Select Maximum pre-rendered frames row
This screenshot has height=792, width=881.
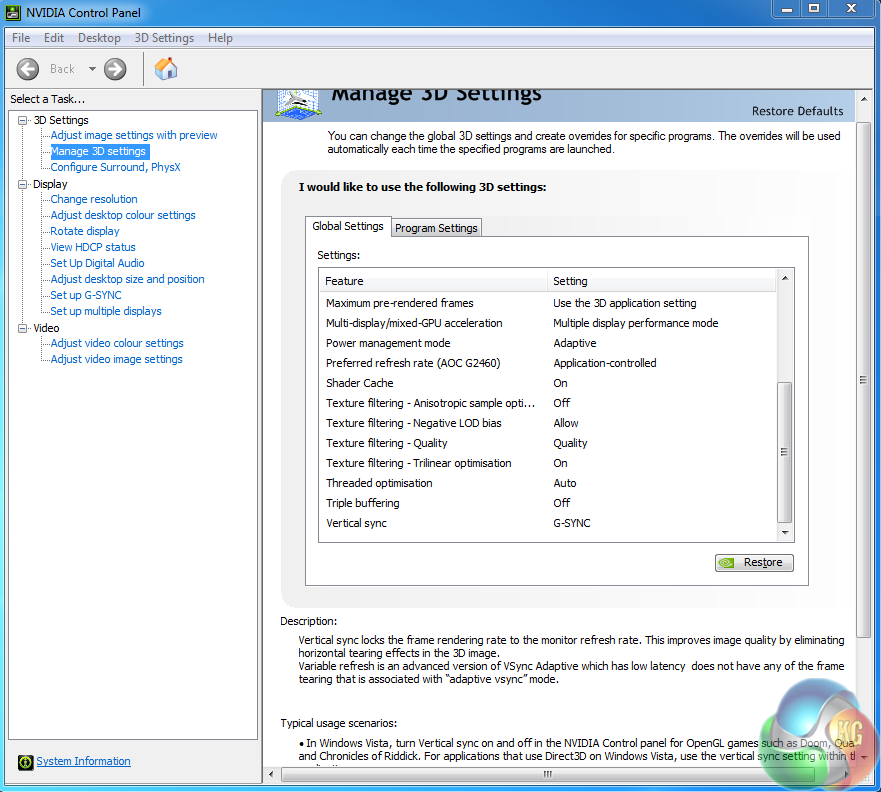[548, 303]
